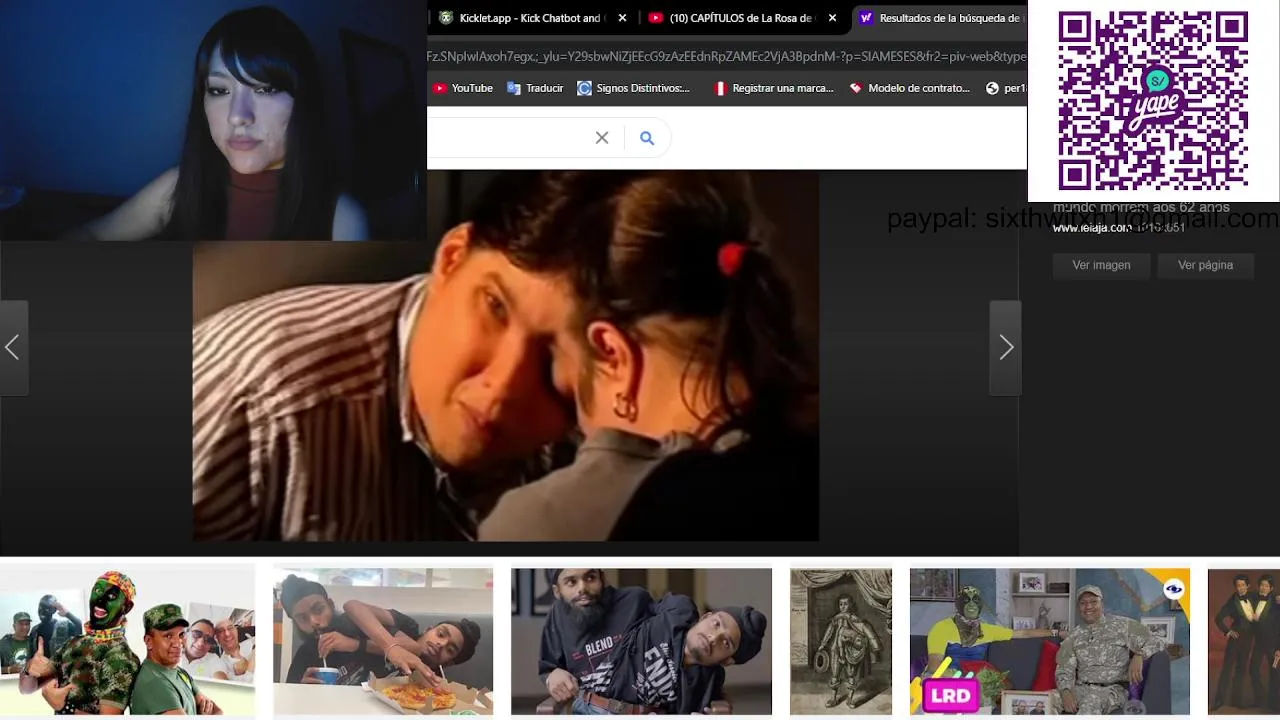Click the Signos Distintivos bookmark icon
Screen dimensions: 1280x720
[584, 88]
